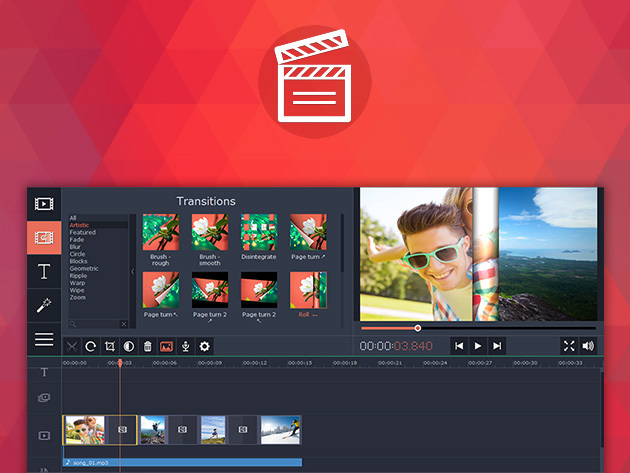The height and width of the screenshot is (473, 630).
Task: Click the scissors split tool
Action: 72,346
